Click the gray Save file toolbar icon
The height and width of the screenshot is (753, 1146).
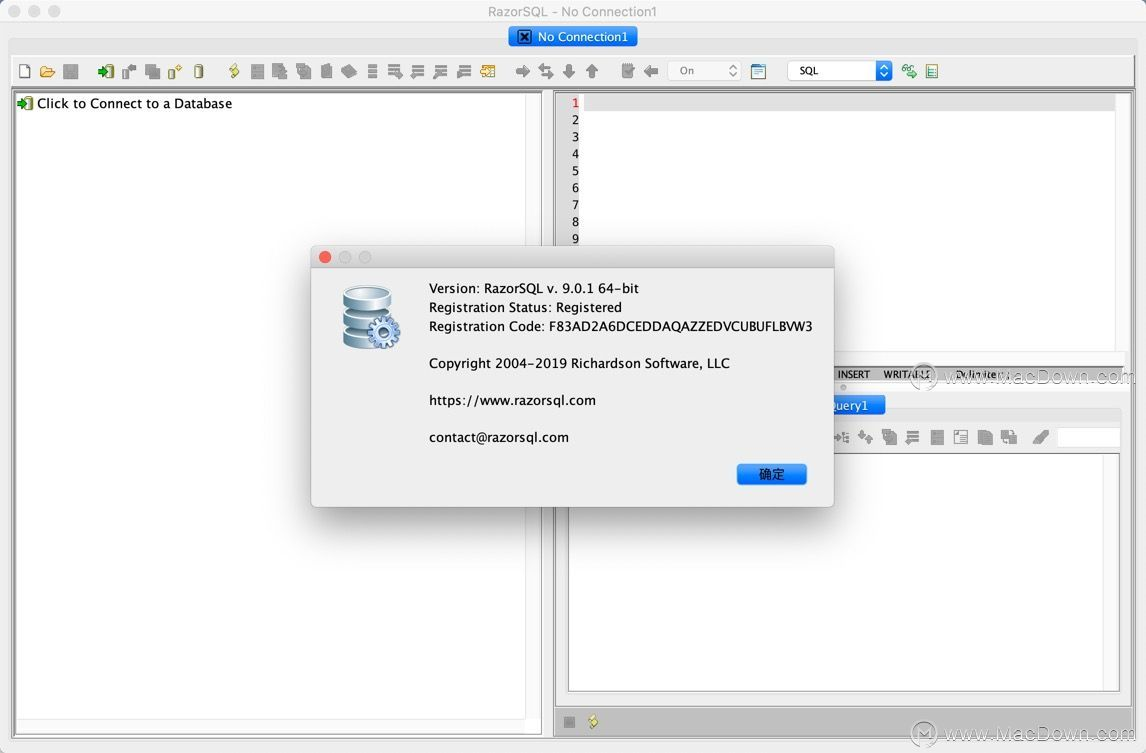point(71,71)
